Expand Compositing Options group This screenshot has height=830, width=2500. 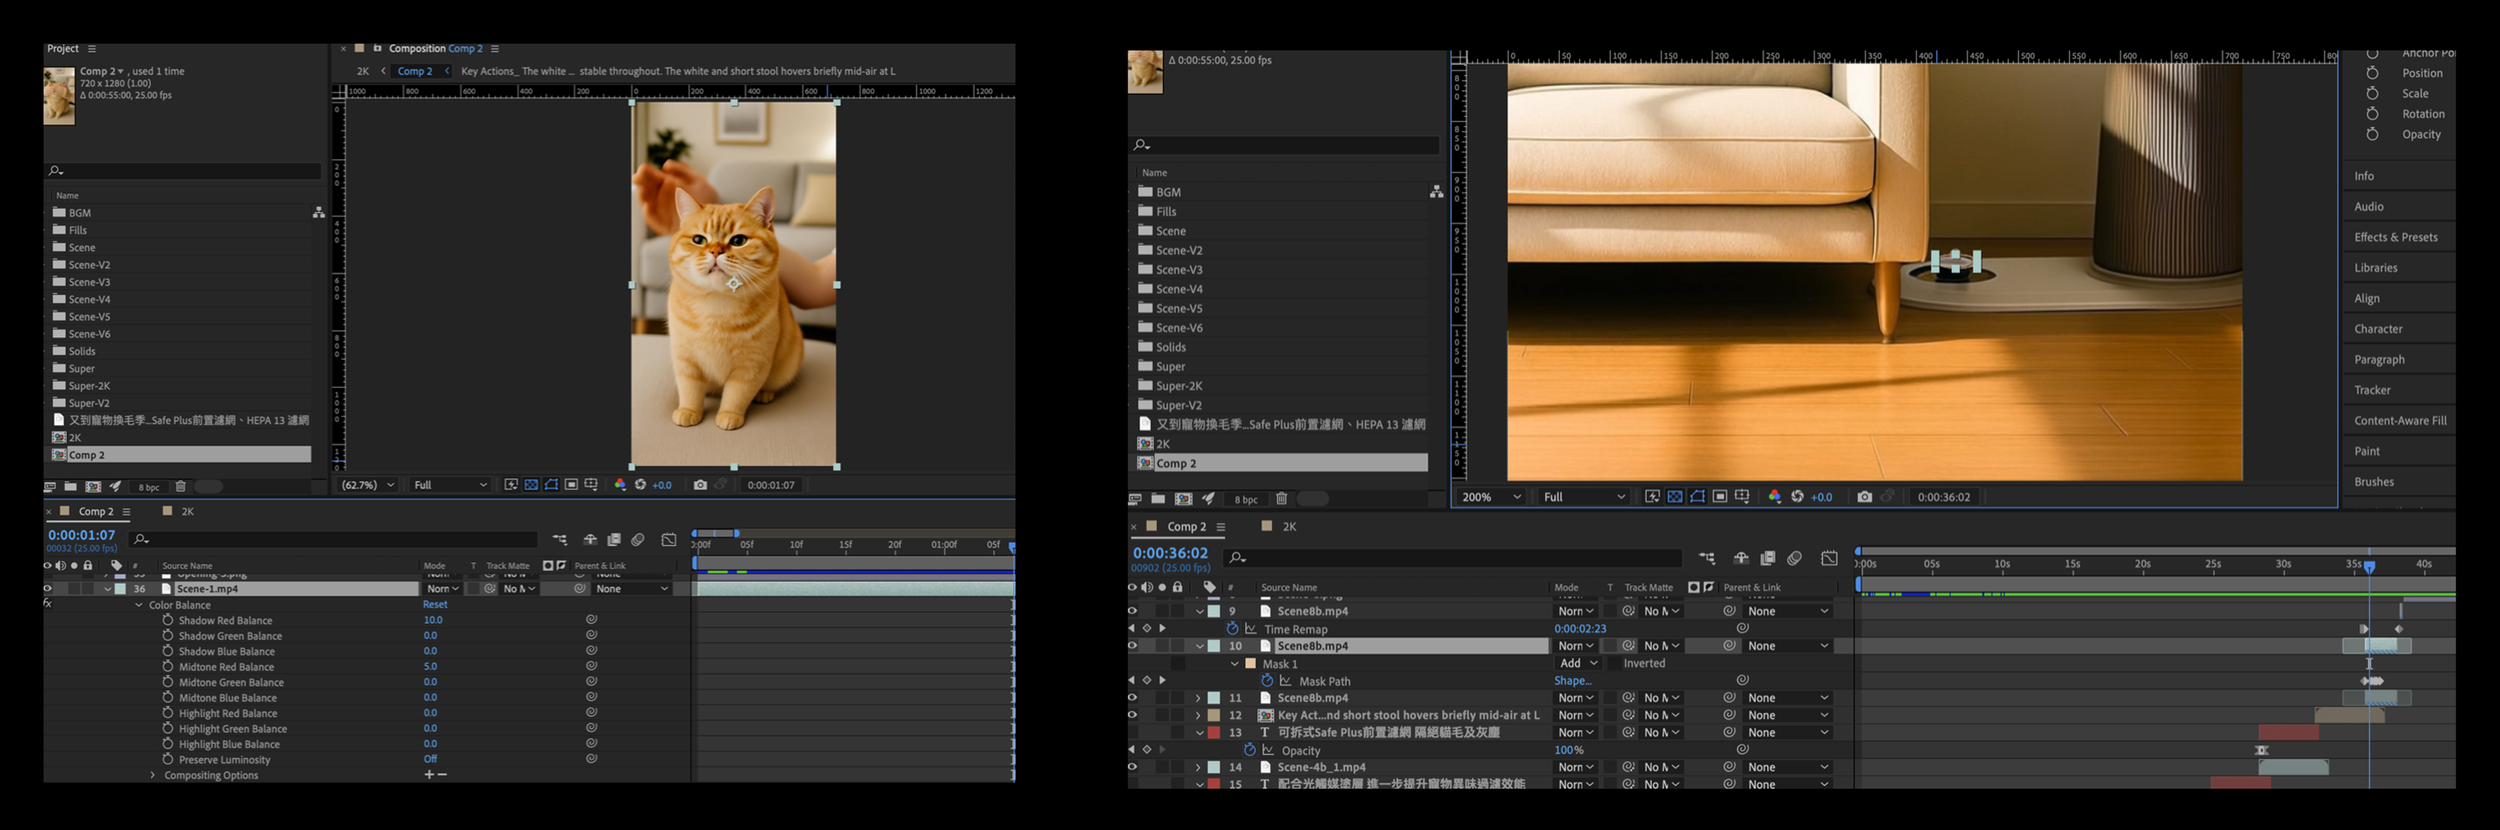(x=153, y=775)
